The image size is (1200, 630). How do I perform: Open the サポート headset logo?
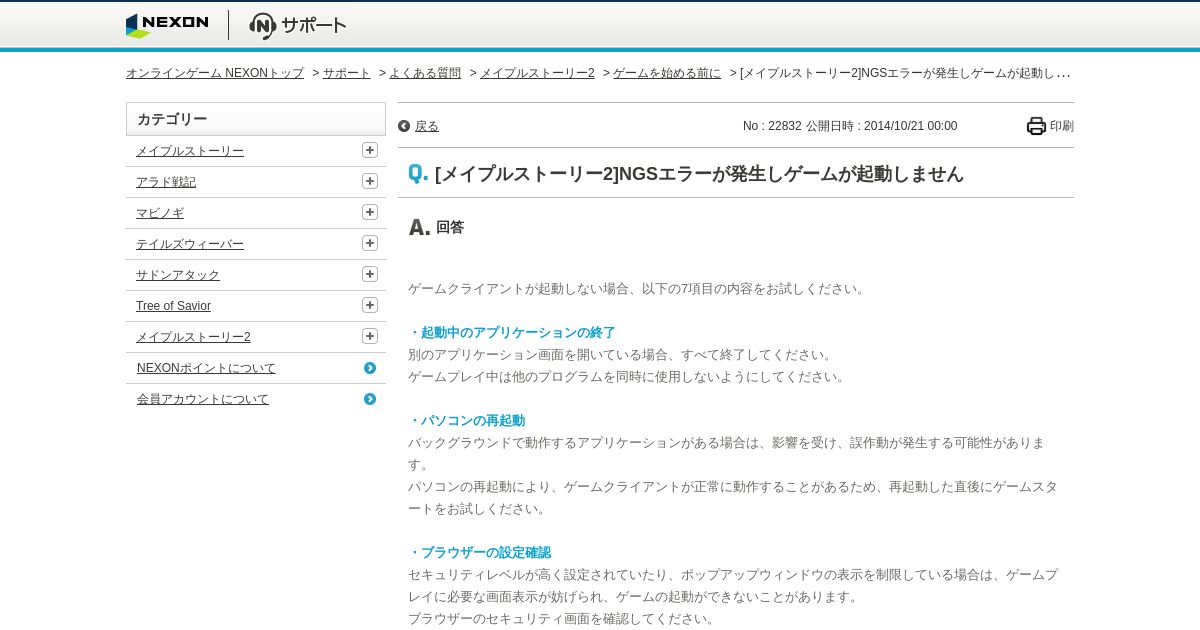click(298, 26)
